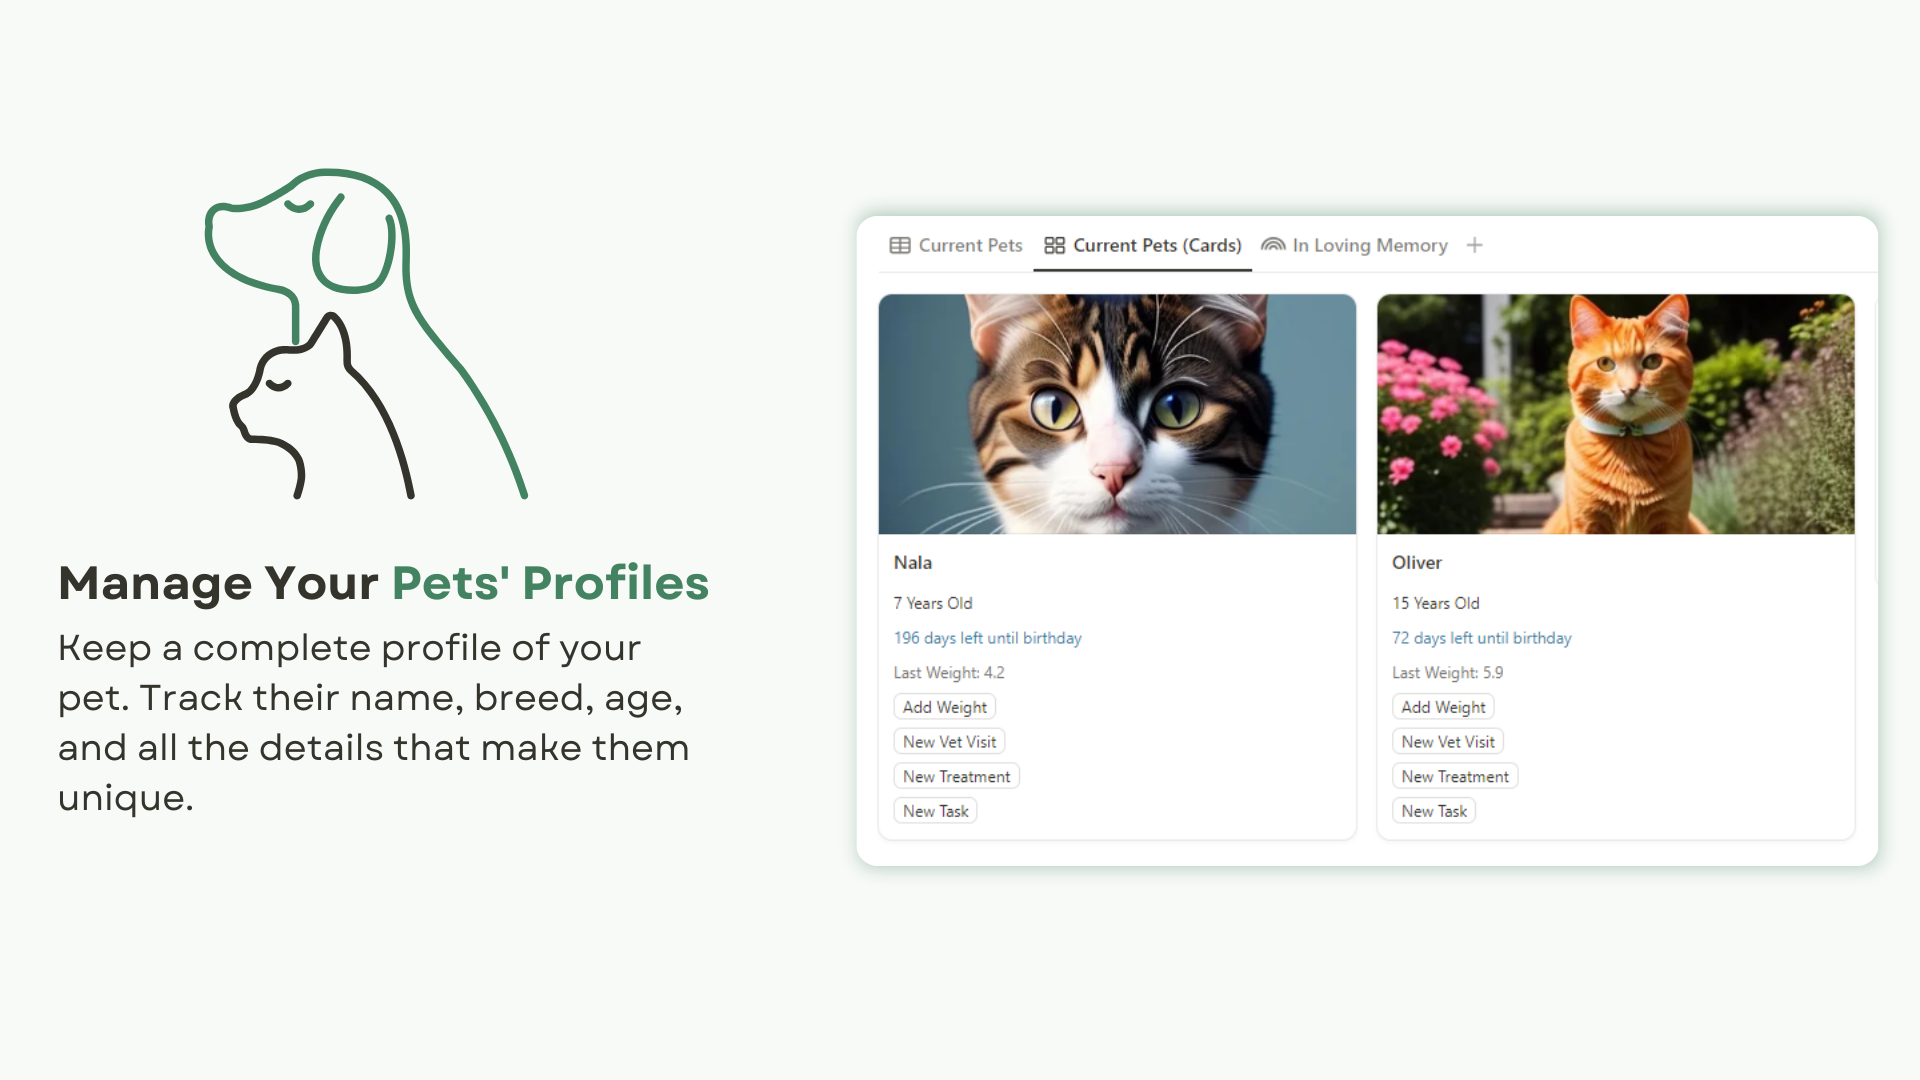Click New Vet Visit for Oliver
The image size is (1920, 1080).
click(1447, 742)
